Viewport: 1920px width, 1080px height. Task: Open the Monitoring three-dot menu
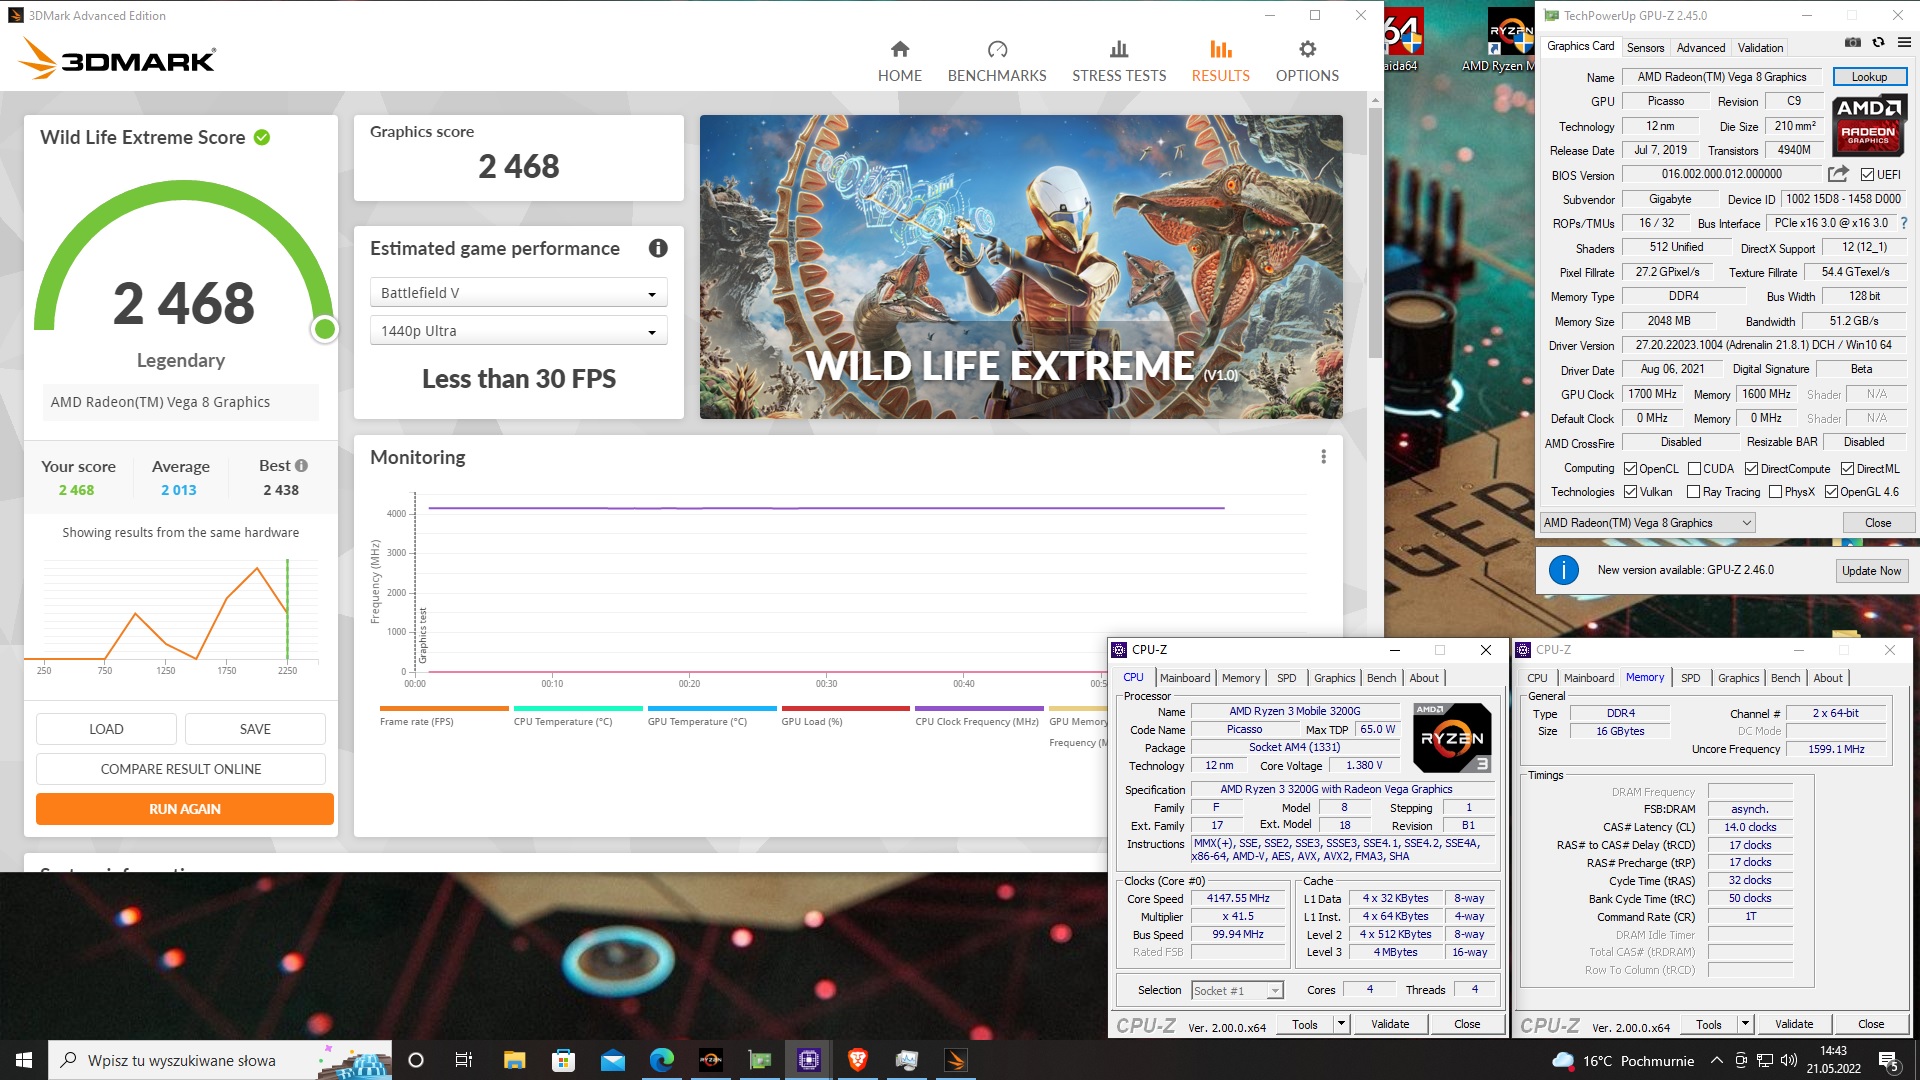click(1323, 457)
